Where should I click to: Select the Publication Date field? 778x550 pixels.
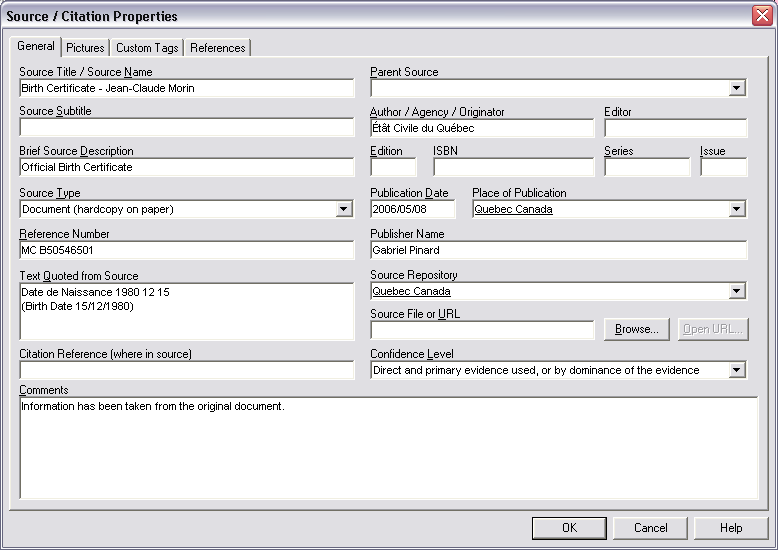(x=412, y=209)
